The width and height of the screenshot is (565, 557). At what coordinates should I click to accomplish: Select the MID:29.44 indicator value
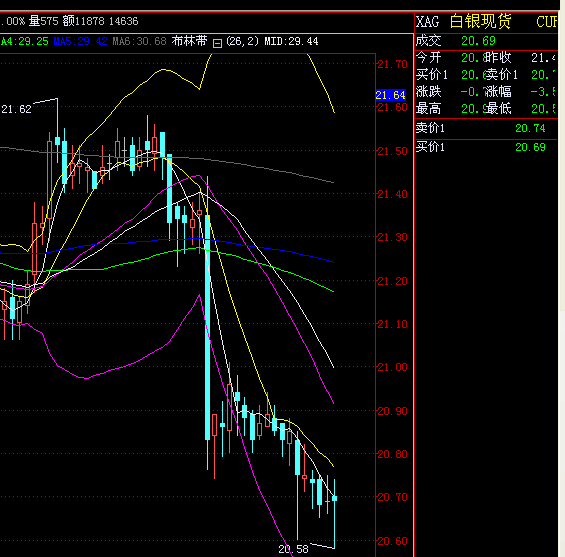[x=291, y=41]
